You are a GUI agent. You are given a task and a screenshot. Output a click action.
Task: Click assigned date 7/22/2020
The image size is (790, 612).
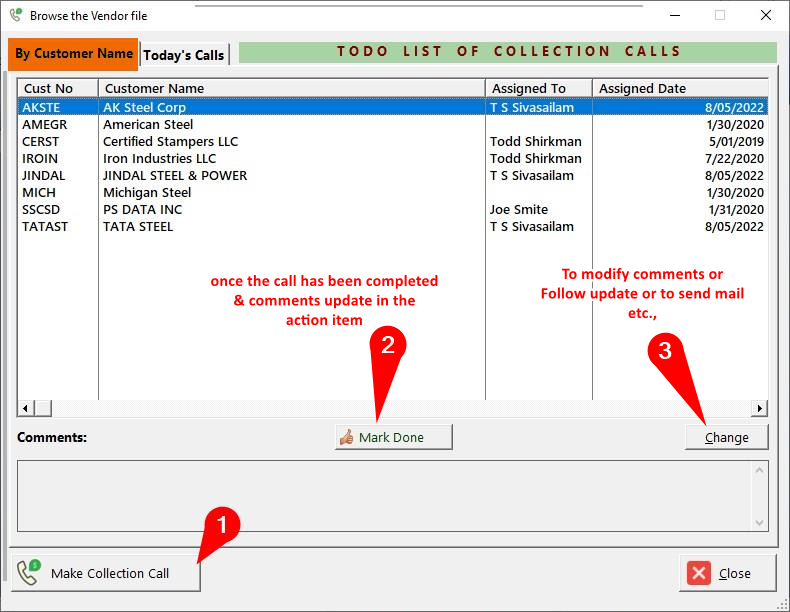(x=735, y=159)
